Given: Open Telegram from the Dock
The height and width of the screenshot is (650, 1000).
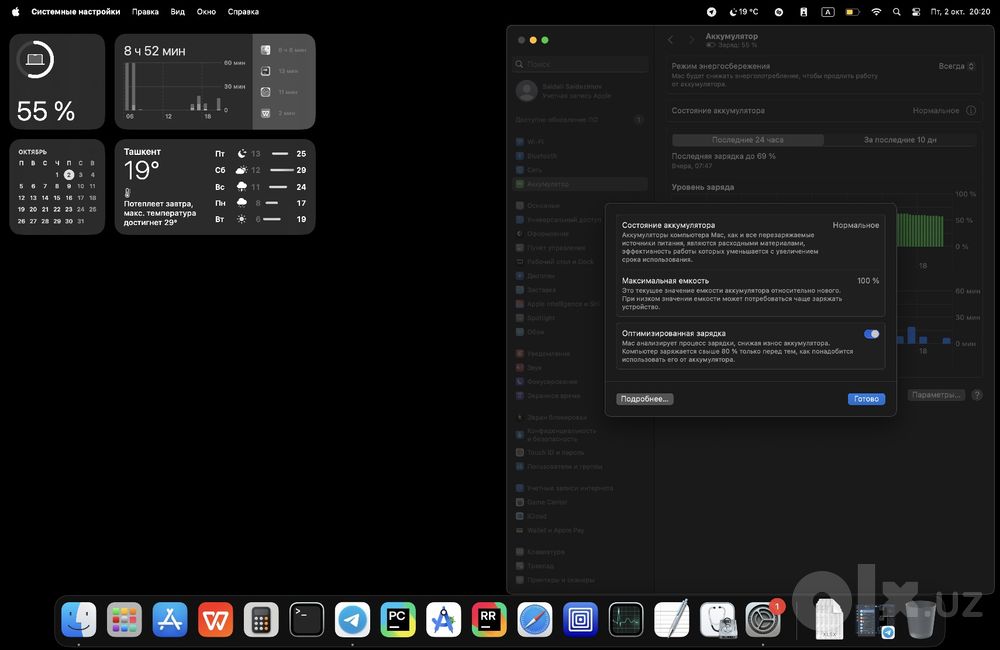Looking at the screenshot, I should (353, 619).
